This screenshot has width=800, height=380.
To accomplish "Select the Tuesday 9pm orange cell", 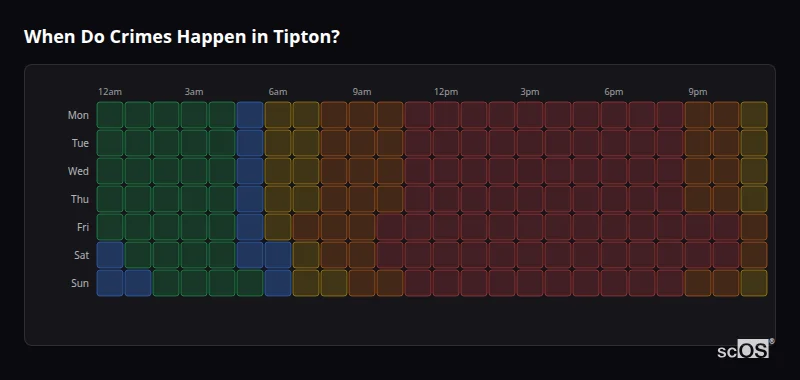I will pos(698,143).
